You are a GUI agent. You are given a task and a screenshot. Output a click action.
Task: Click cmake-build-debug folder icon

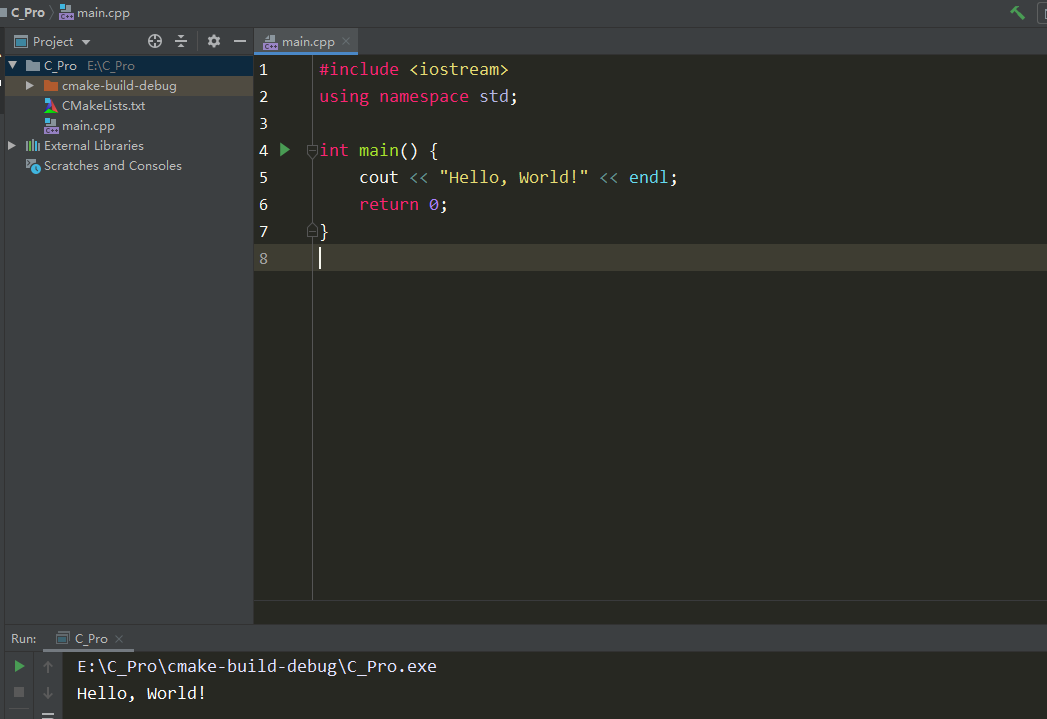[x=51, y=85]
